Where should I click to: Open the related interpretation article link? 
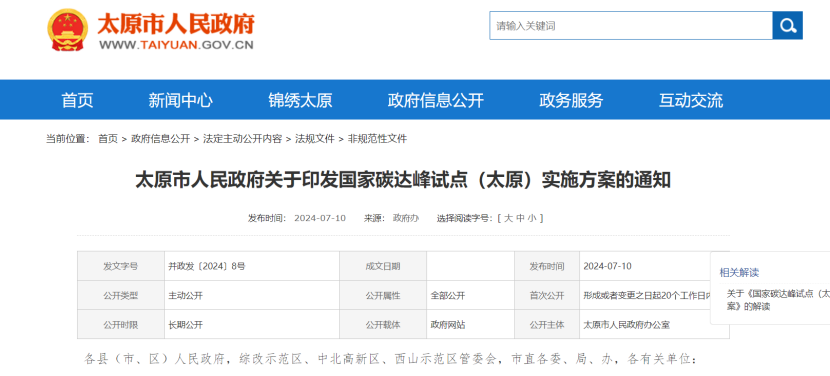coord(778,300)
